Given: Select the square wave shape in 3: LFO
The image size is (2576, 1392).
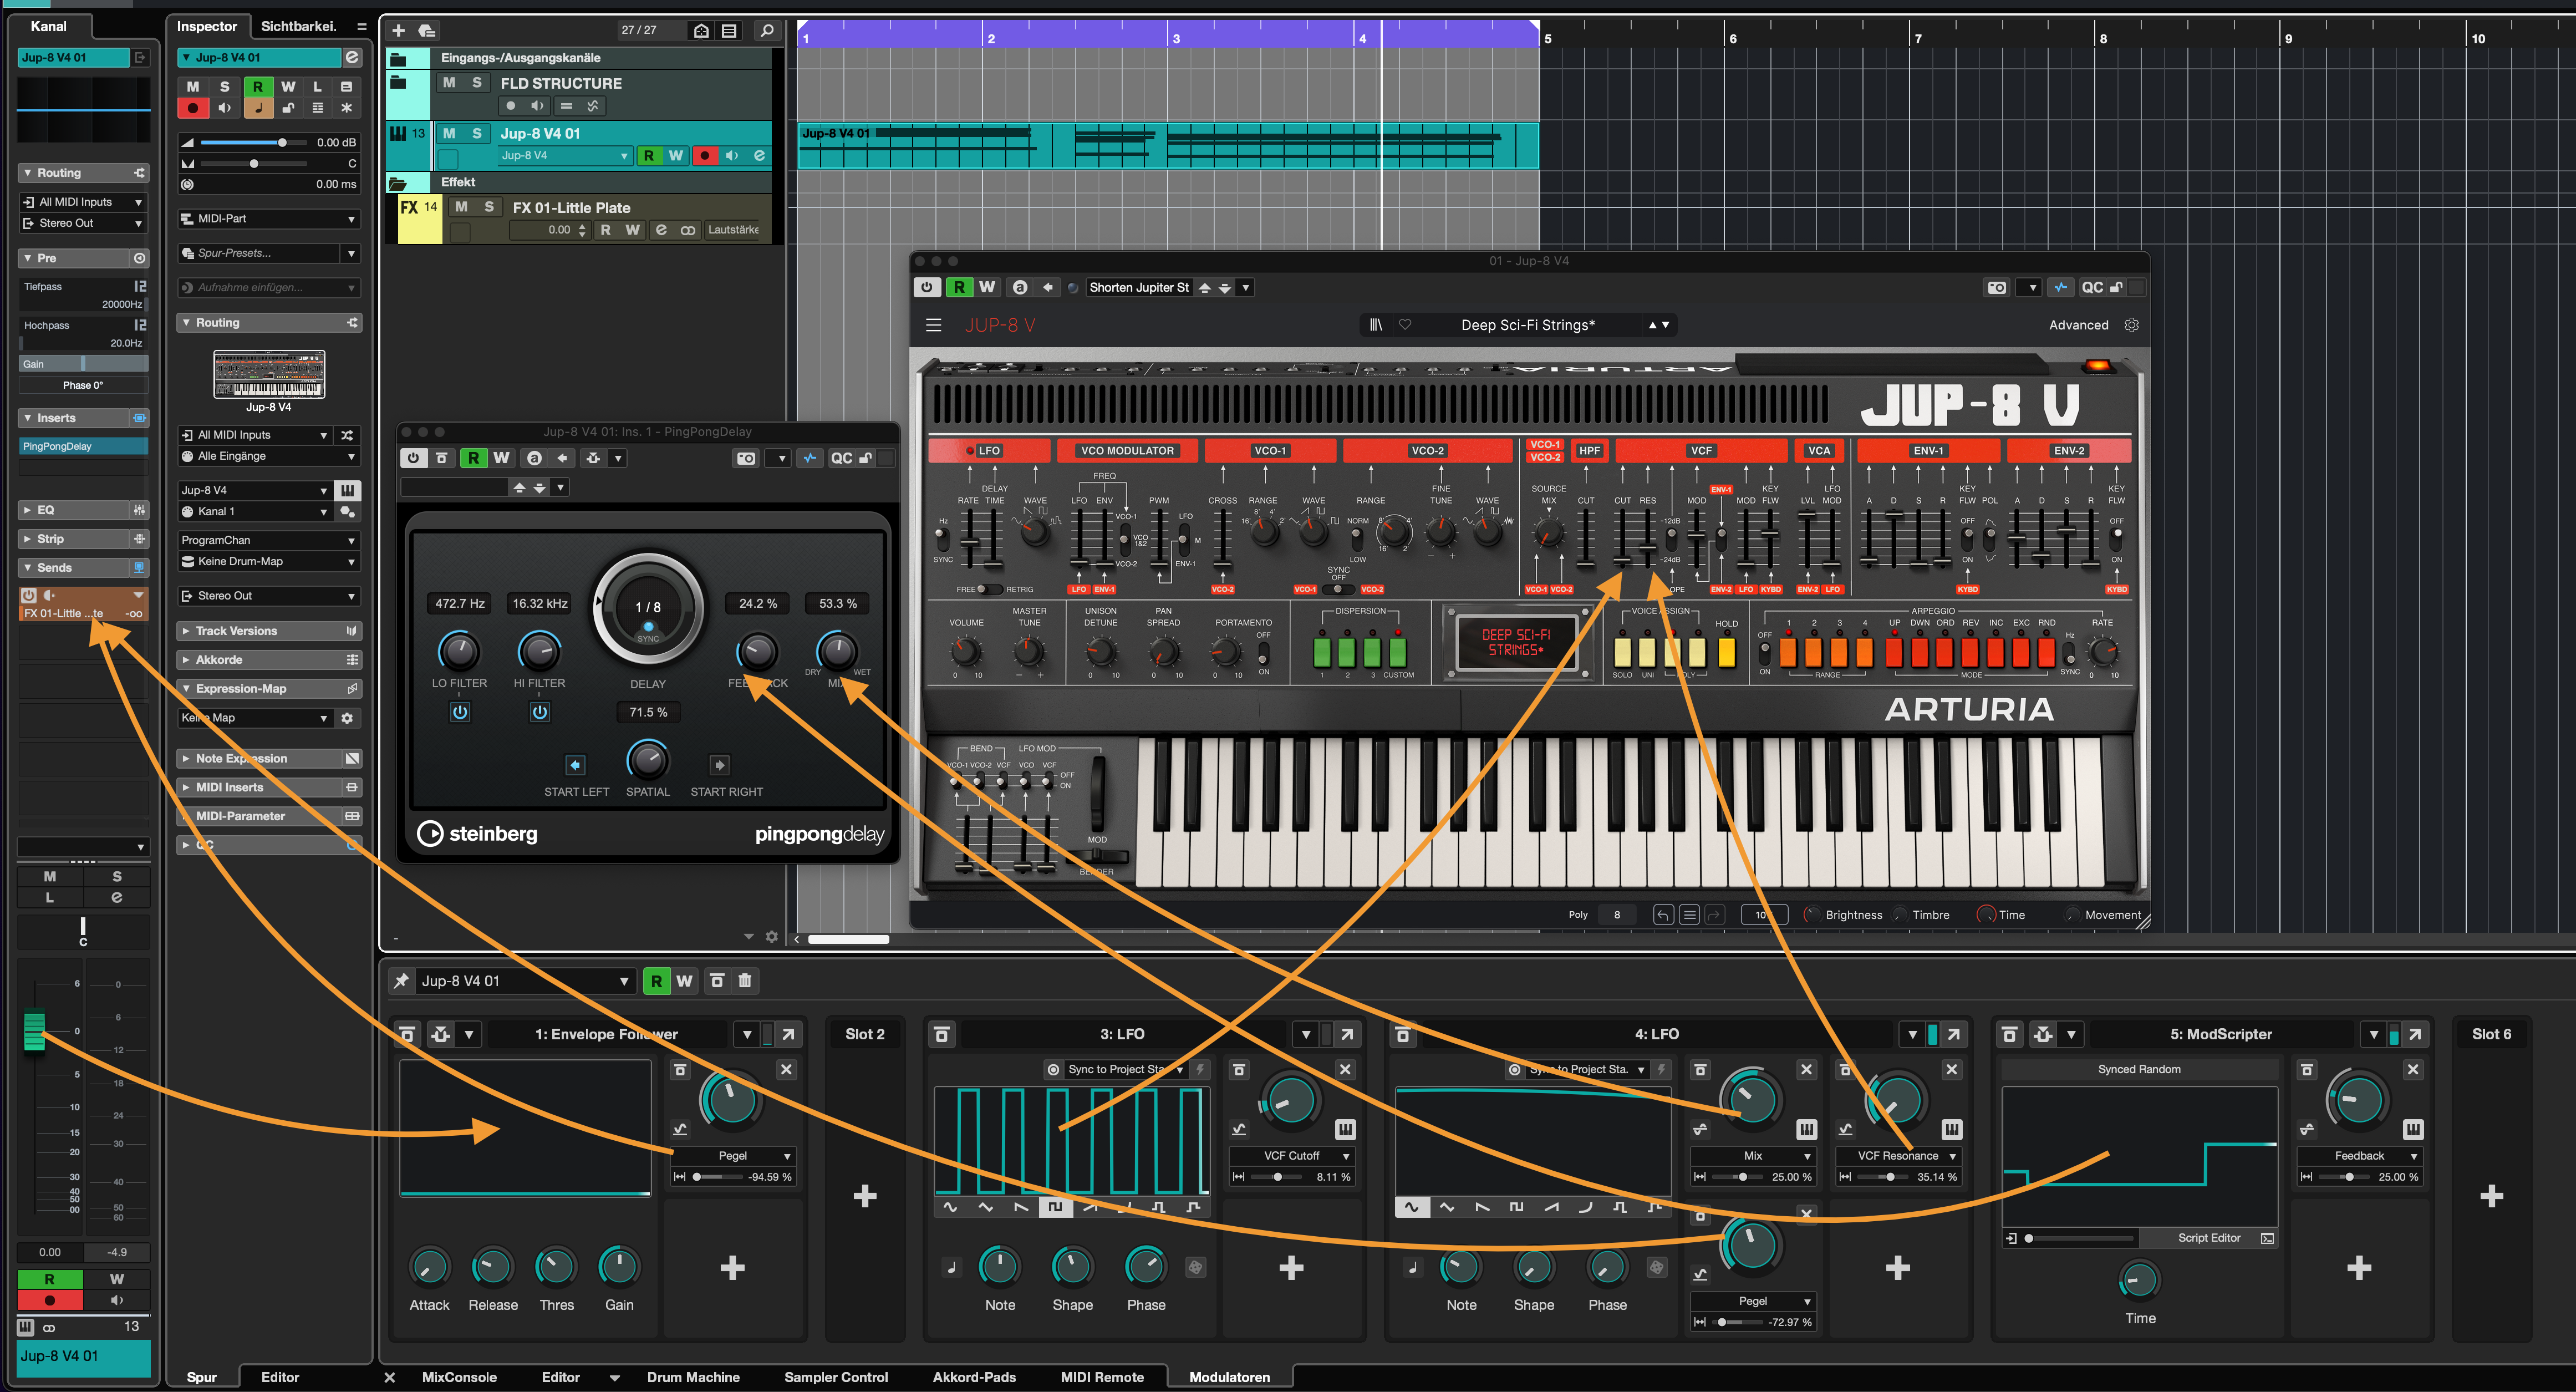Looking at the screenshot, I should (1055, 1207).
